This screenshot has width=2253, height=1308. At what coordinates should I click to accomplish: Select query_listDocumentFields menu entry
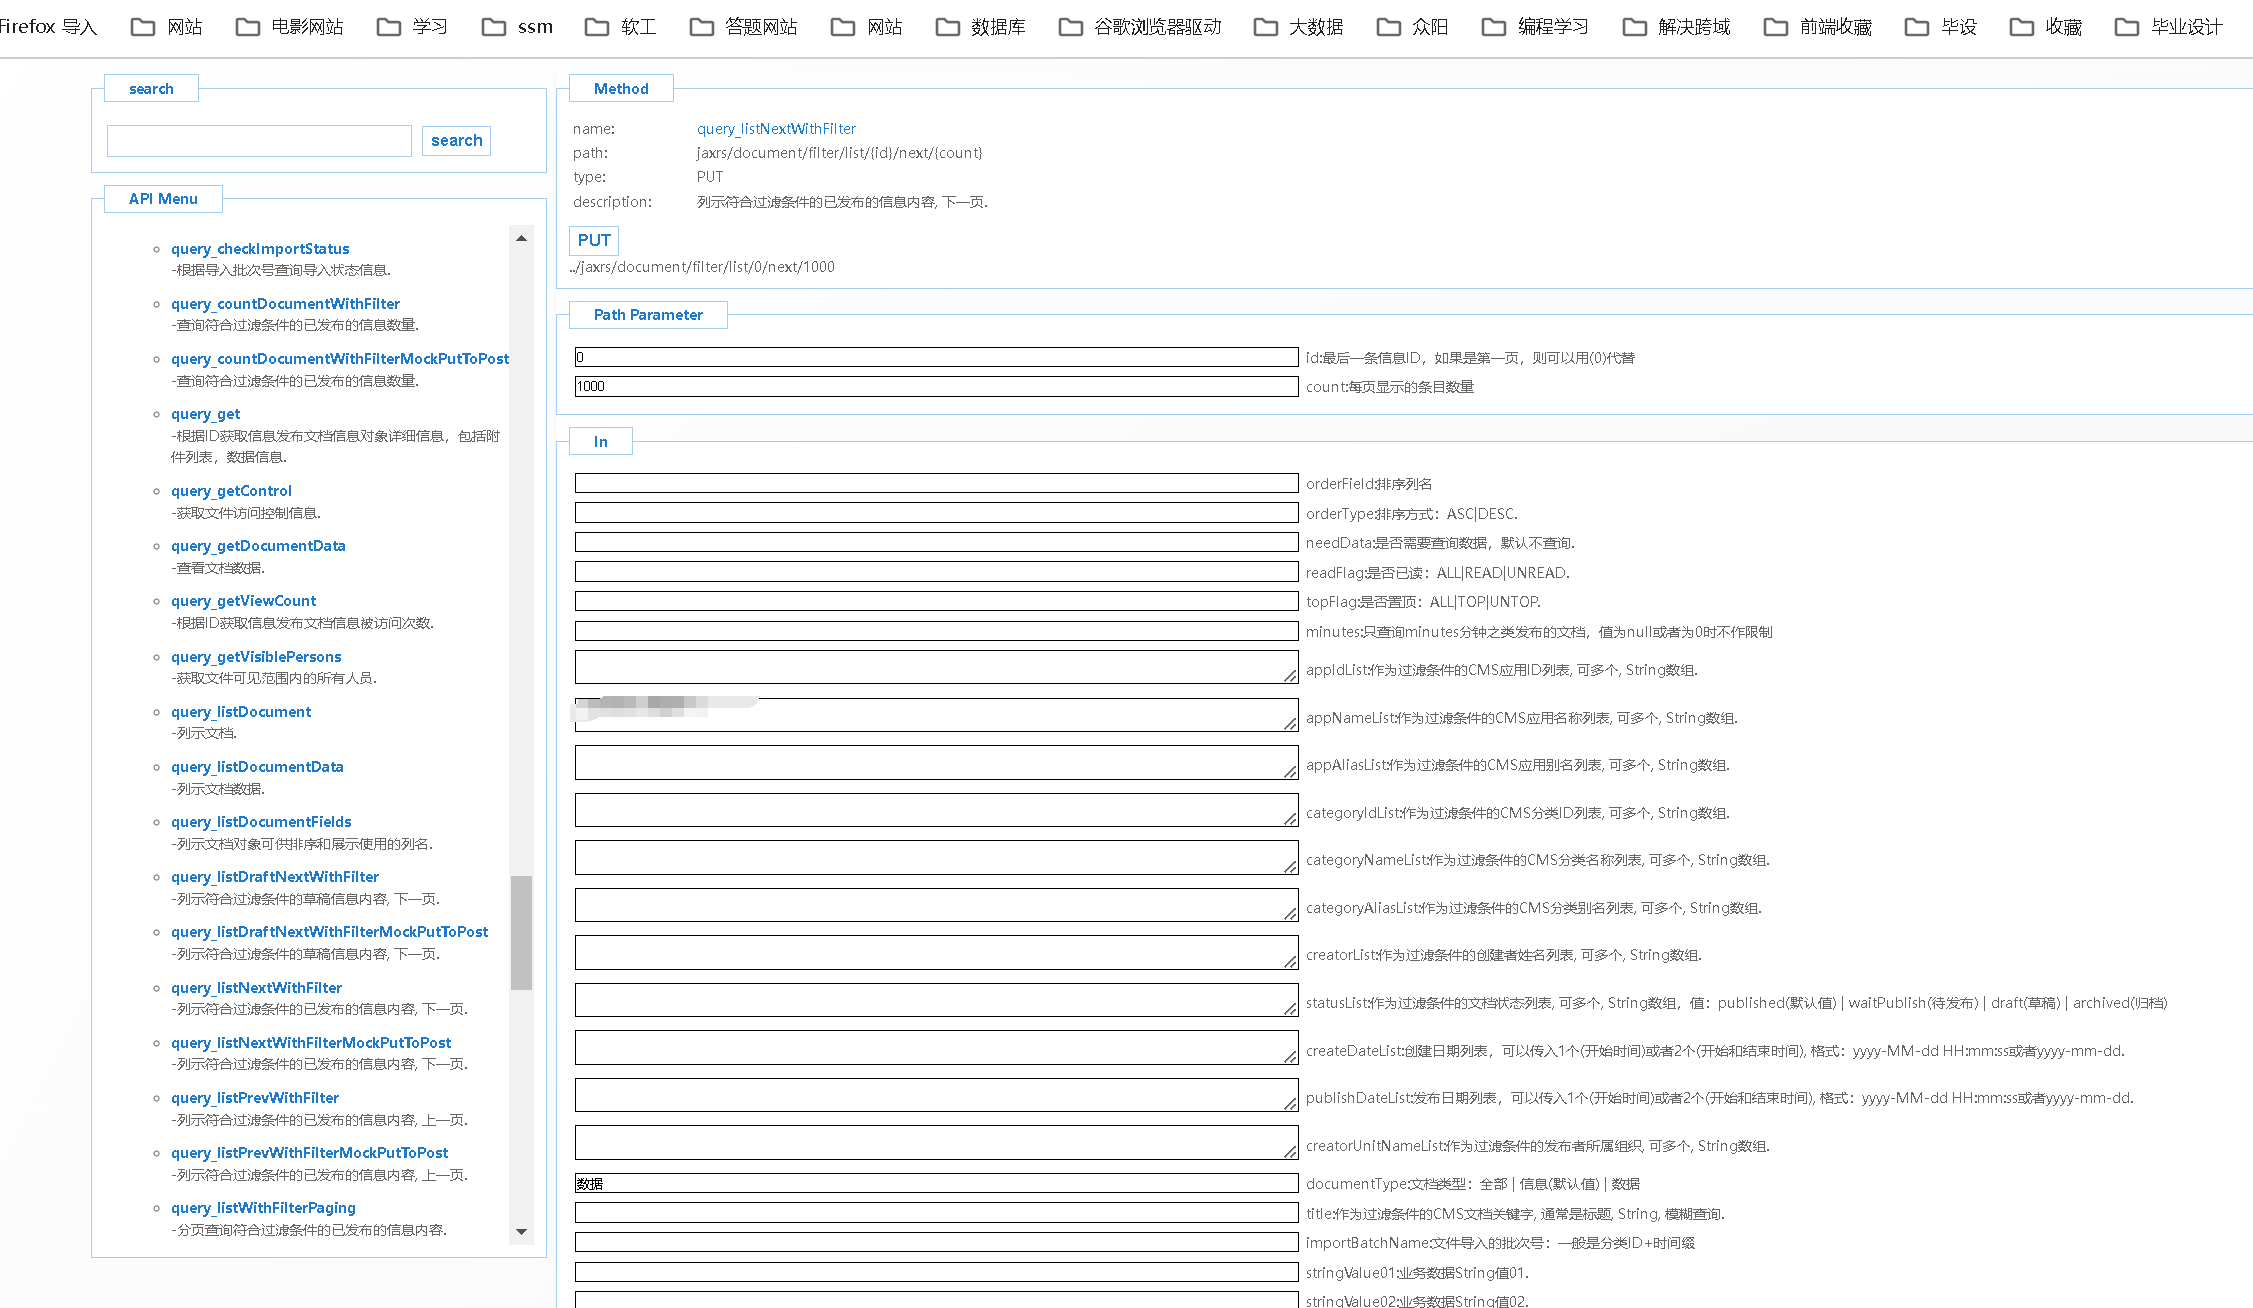(261, 822)
